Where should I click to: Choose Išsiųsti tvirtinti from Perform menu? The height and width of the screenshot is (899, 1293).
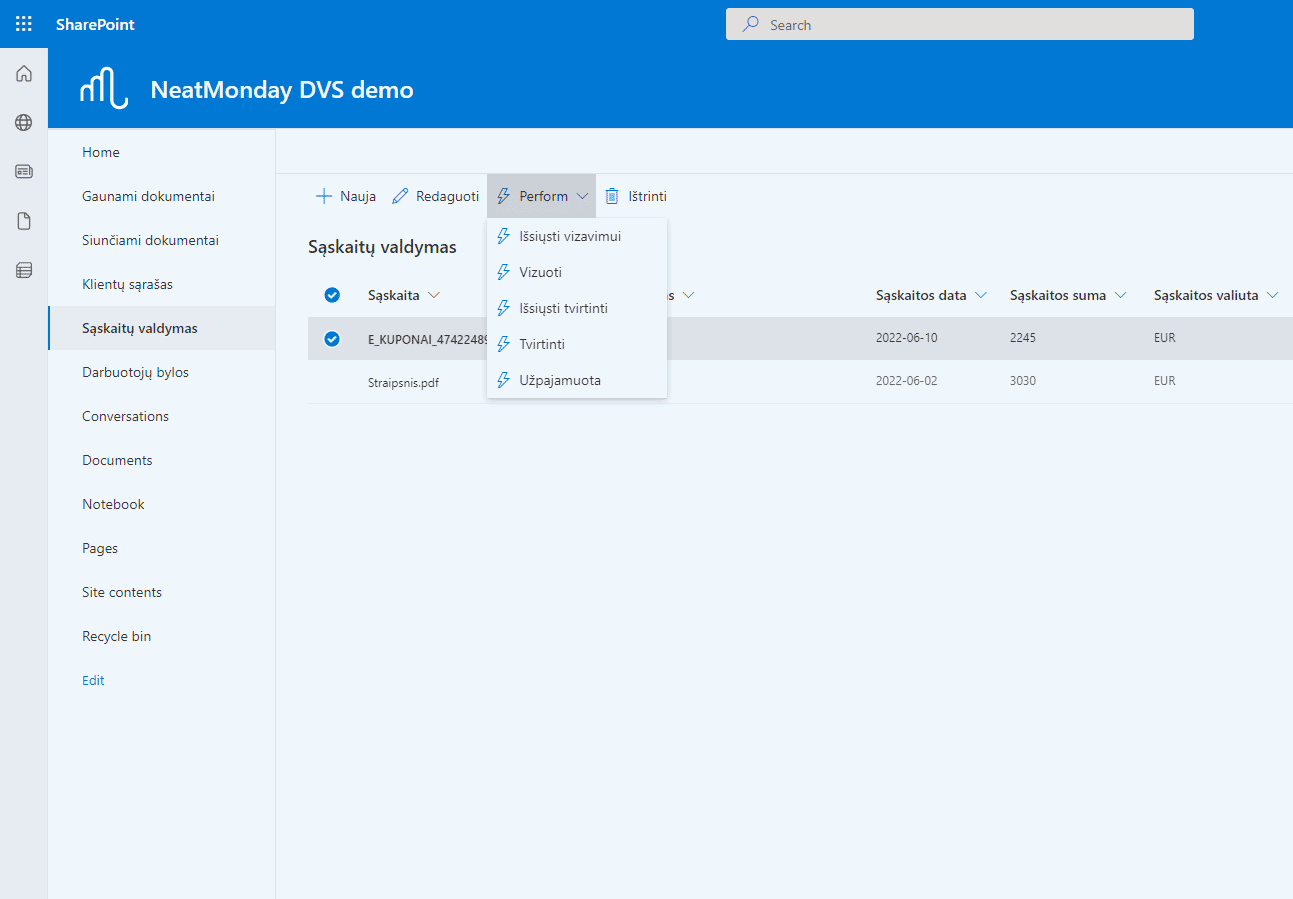(x=577, y=308)
